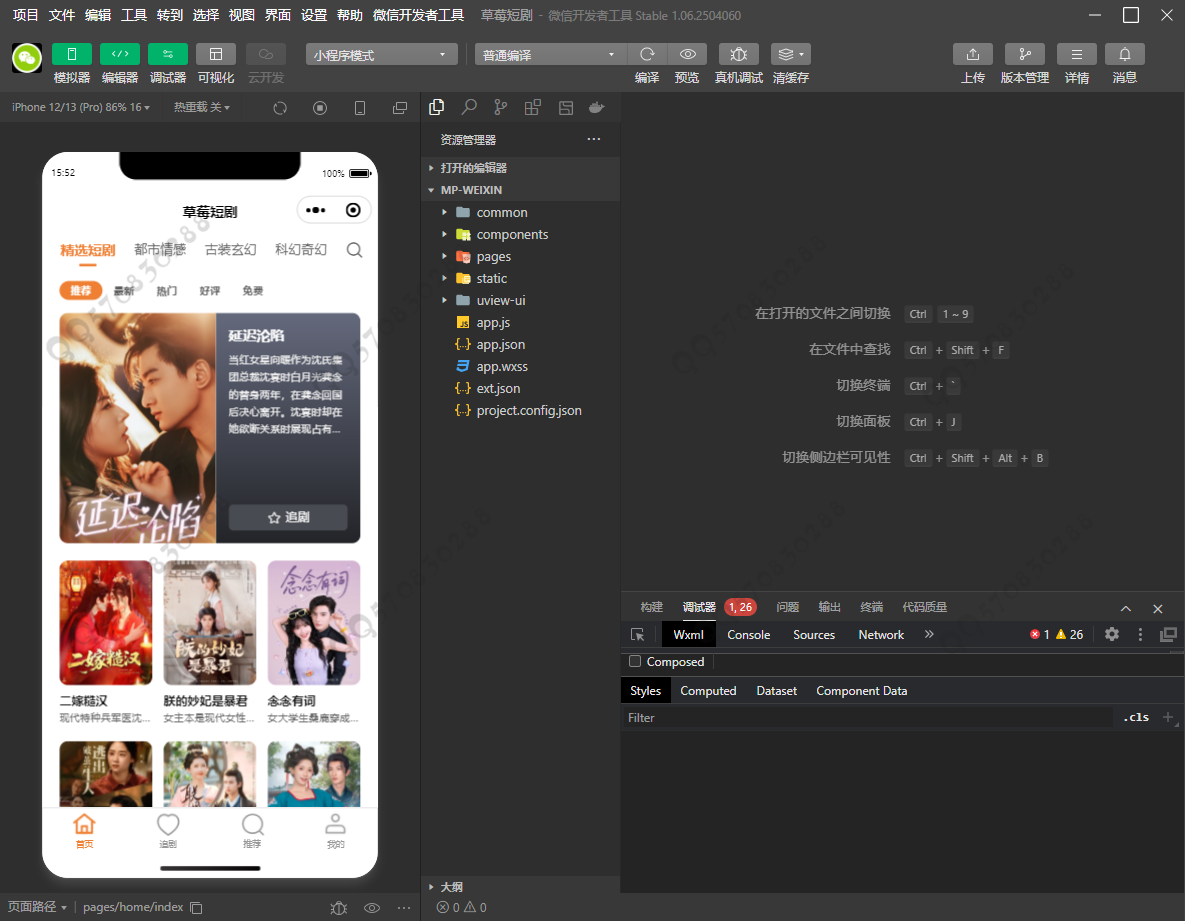Toggle the Debugger panel button

pyautogui.click(x=167, y=54)
